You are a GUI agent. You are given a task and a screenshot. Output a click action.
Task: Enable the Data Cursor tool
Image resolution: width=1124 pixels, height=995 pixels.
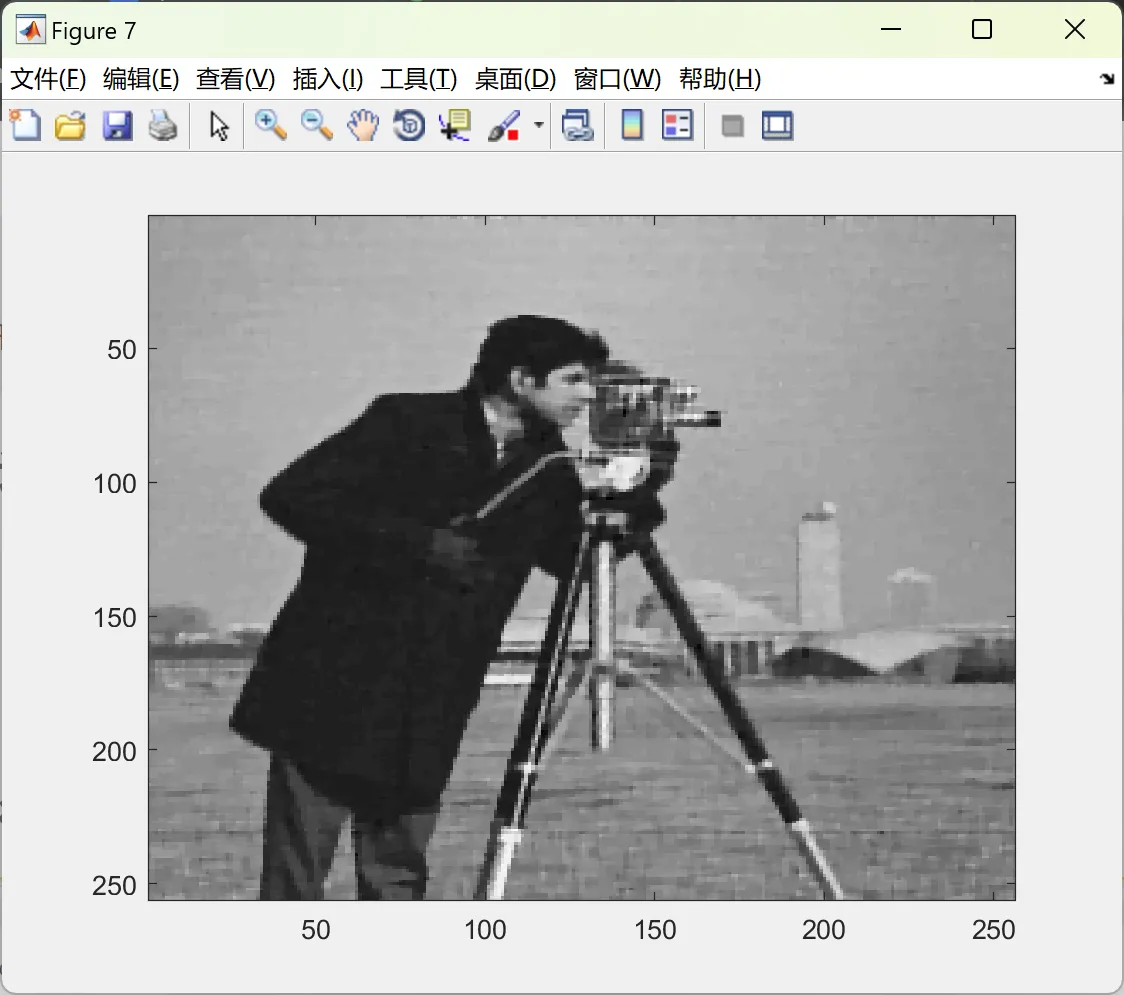[455, 125]
